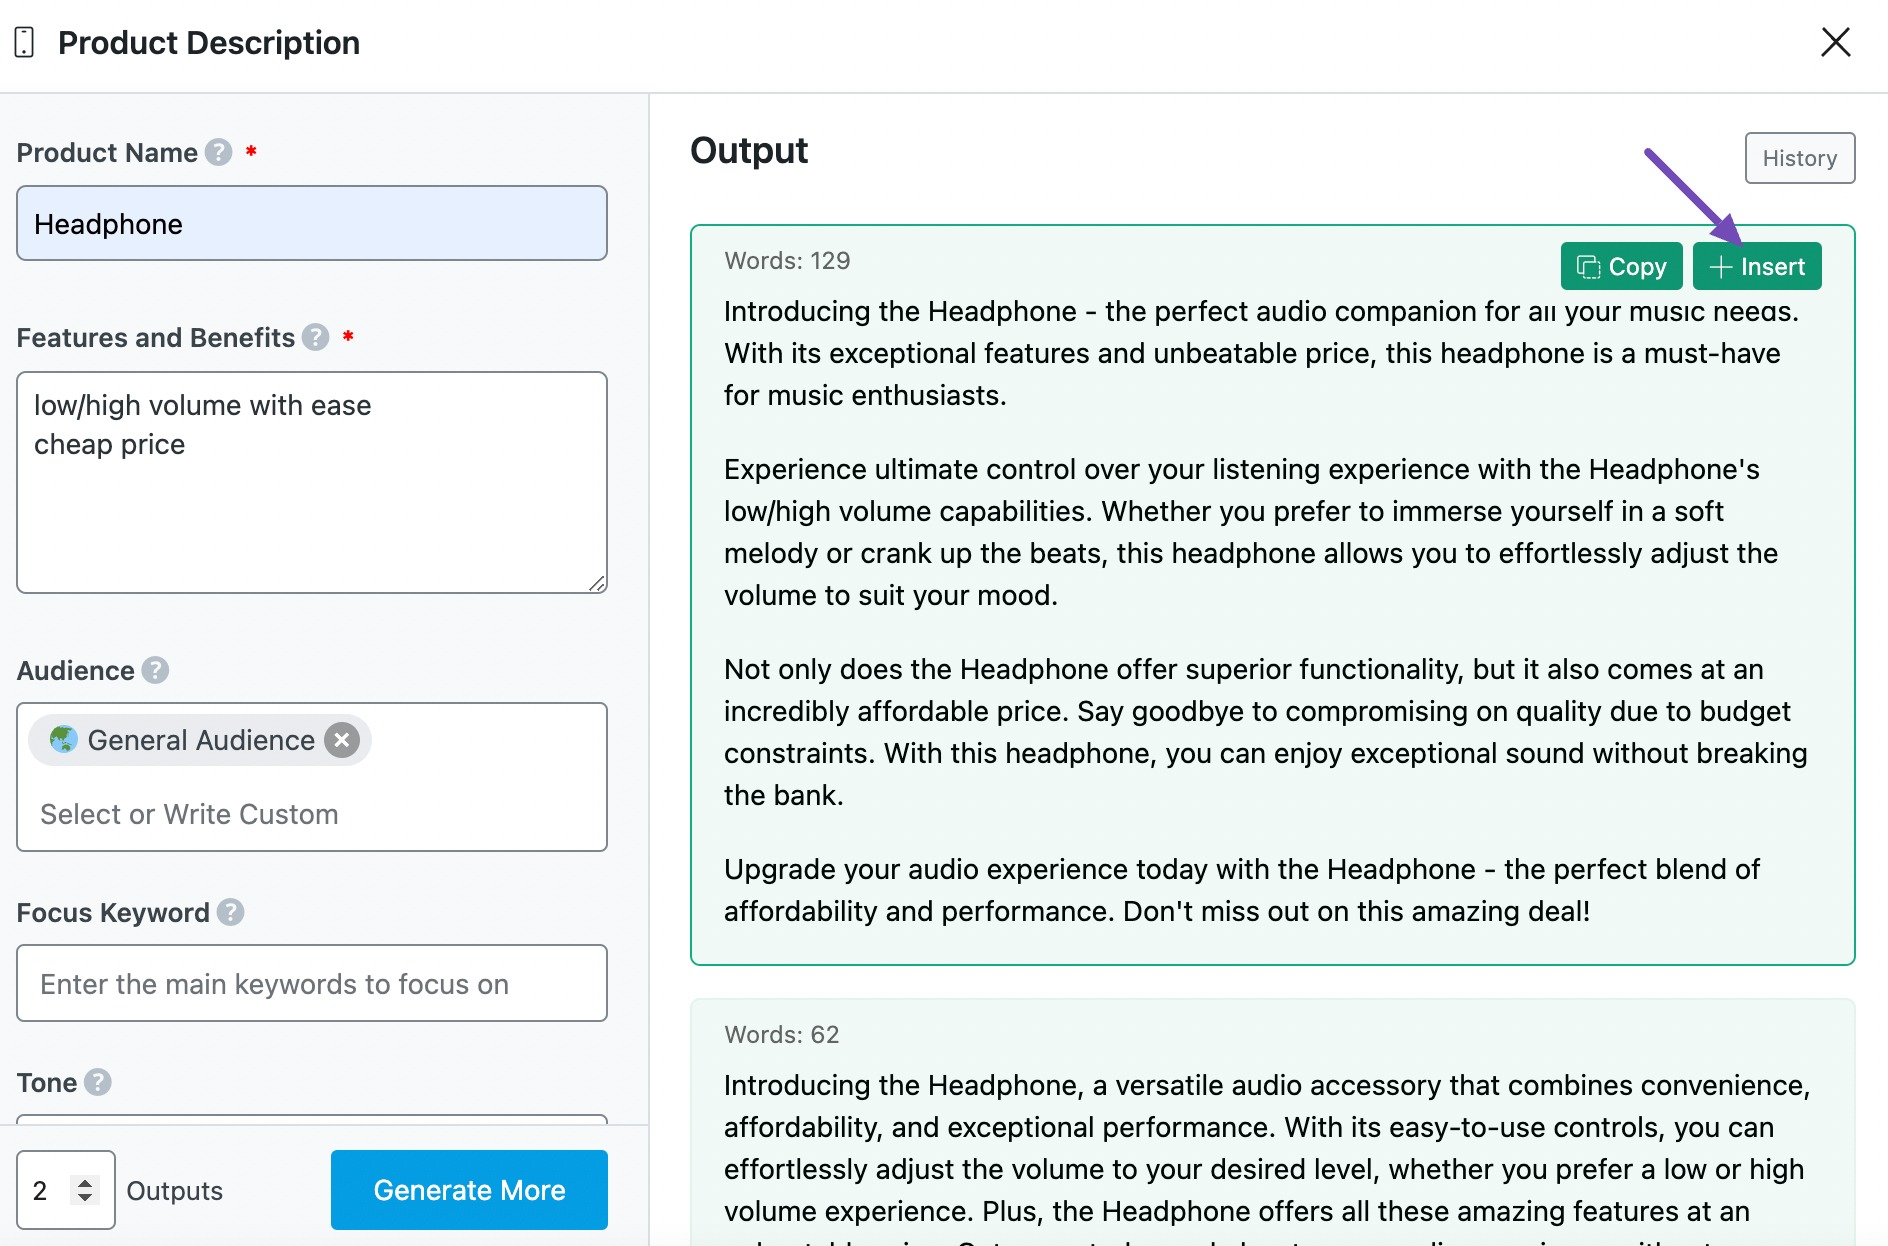Image resolution: width=1888 pixels, height=1246 pixels.
Task: Click the globe icon on General Audience tag
Action: 66,740
